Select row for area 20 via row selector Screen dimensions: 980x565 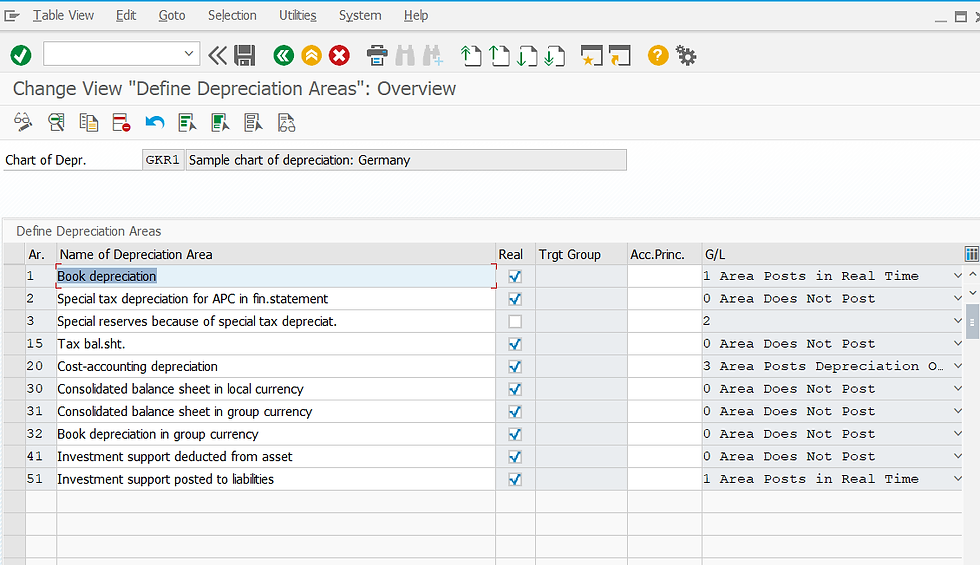pos(14,366)
